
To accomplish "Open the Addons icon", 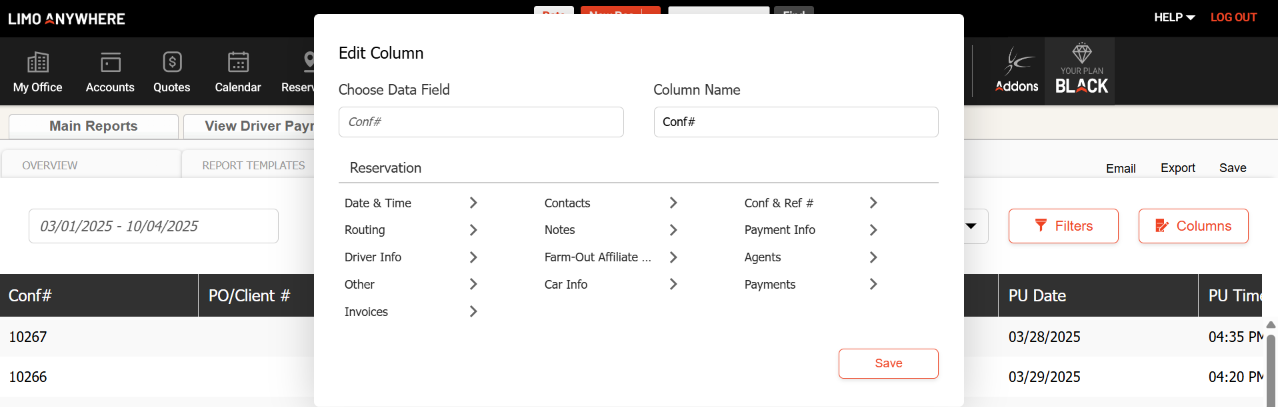I will point(1017,72).
